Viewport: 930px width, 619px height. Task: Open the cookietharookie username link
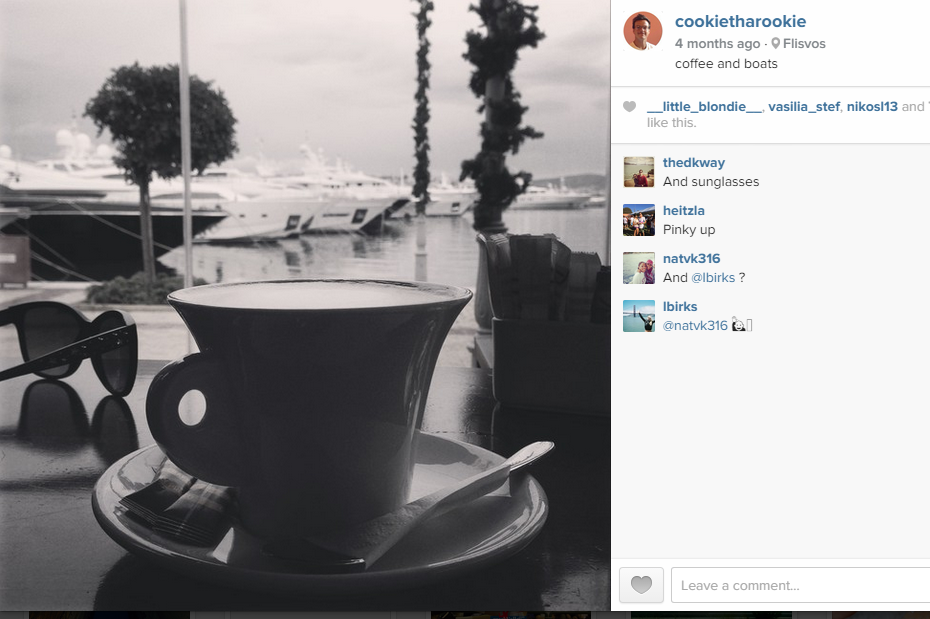[x=740, y=21]
